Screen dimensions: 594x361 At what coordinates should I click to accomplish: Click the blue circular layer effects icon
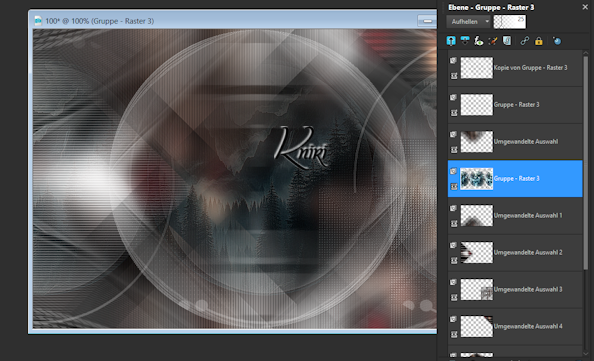point(556,41)
